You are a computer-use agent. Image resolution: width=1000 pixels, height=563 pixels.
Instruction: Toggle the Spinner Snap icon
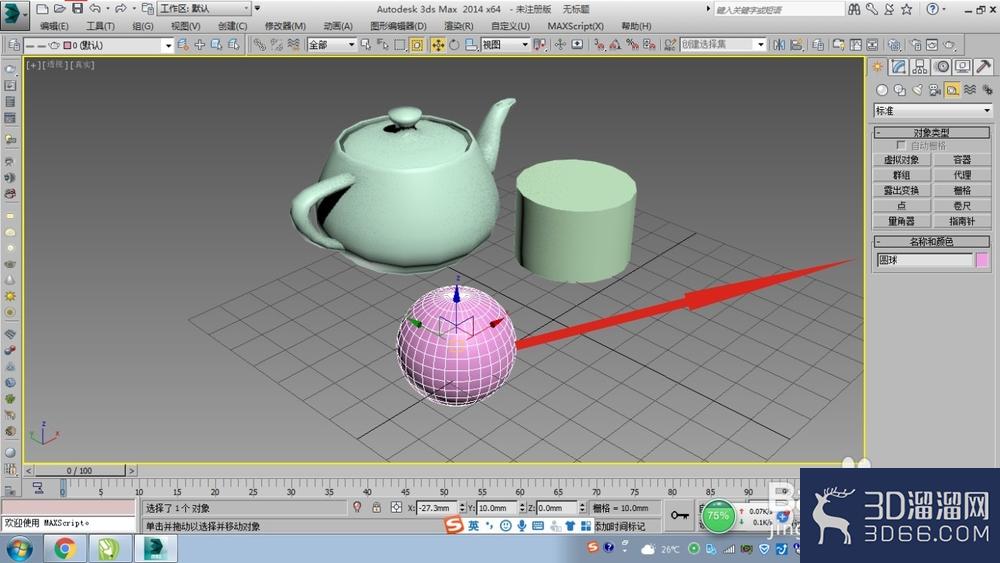[649, 45]
